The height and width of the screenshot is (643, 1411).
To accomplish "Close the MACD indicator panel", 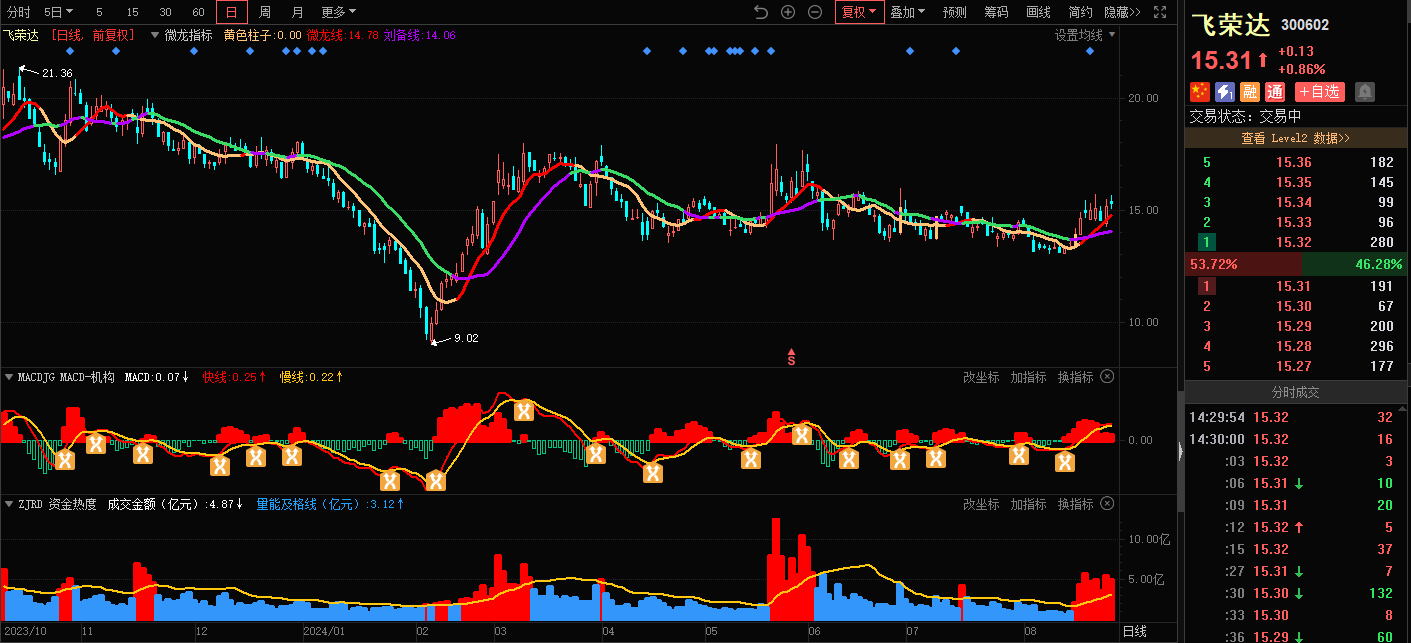I will (1107, 377).
